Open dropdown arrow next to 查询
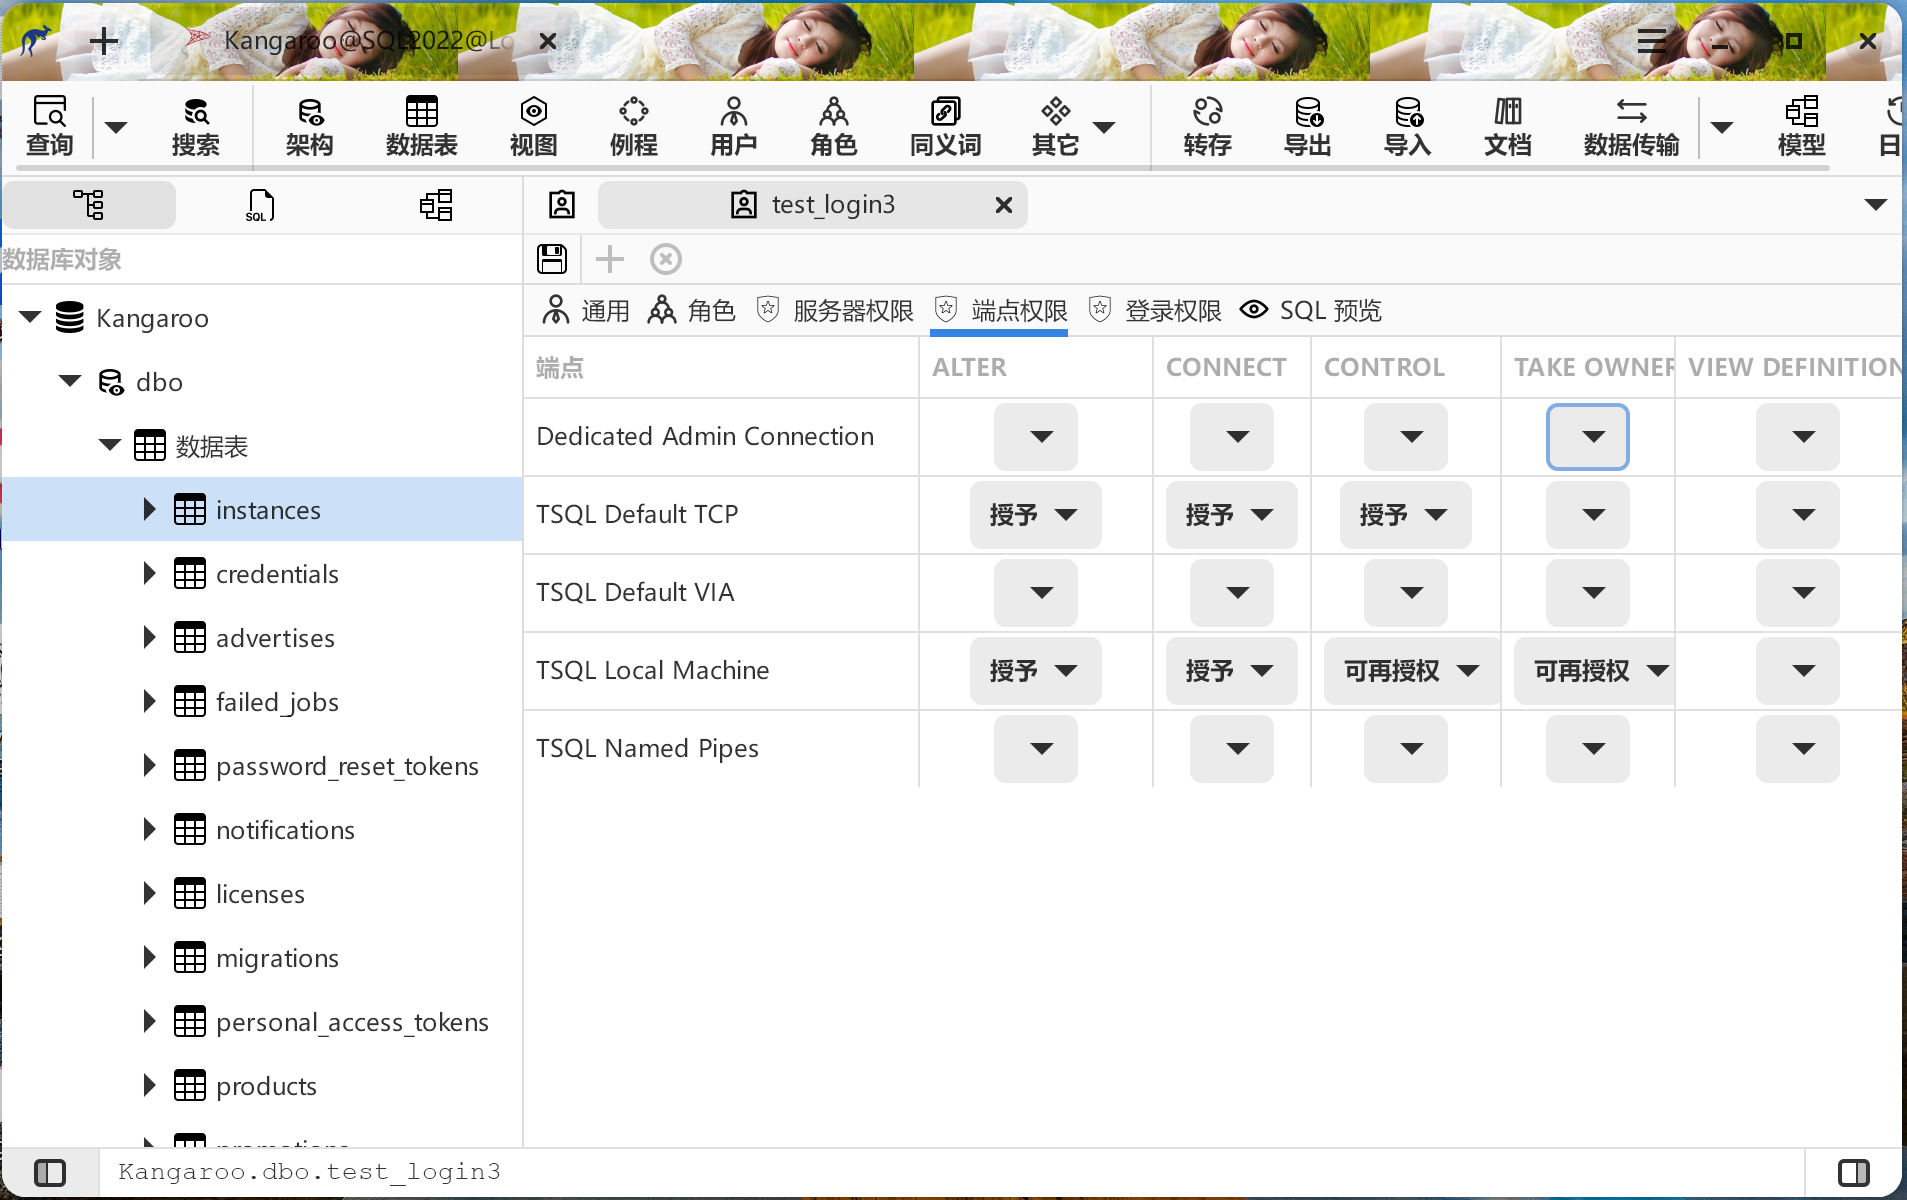This screenshot has width=1907, height=1200. [x=116, y=127]
